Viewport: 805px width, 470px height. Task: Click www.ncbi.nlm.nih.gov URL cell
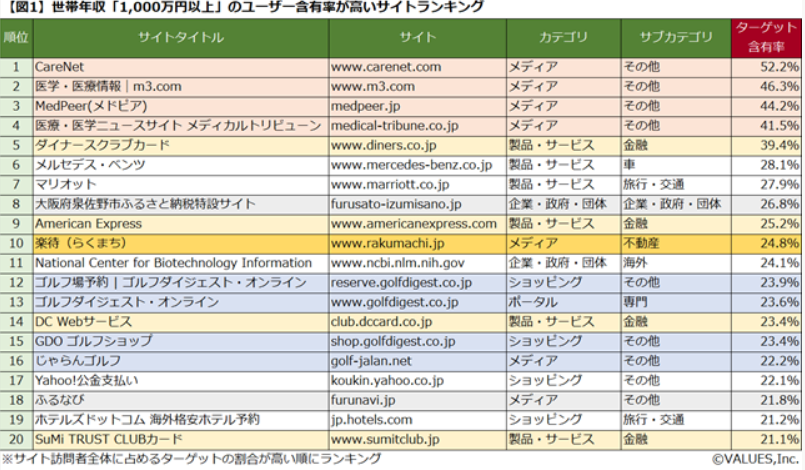click(417, 264)
